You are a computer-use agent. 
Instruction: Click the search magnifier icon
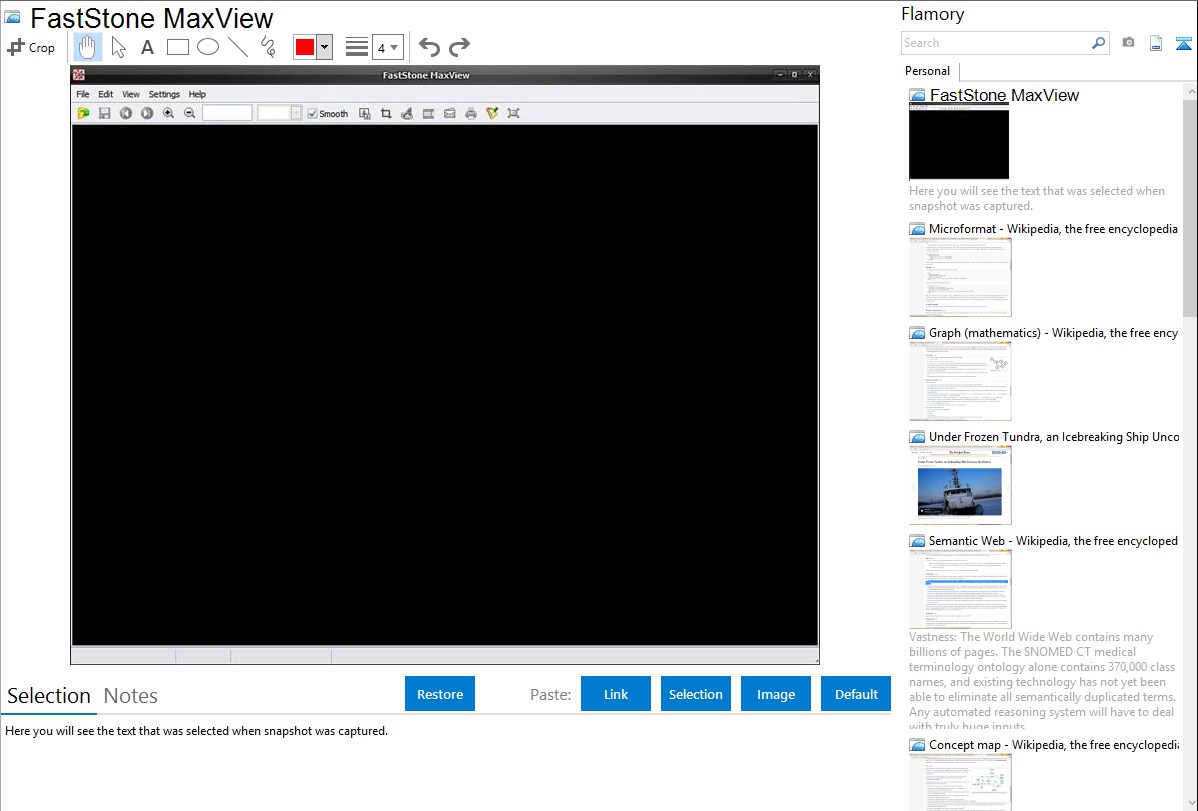(1099, 43)
